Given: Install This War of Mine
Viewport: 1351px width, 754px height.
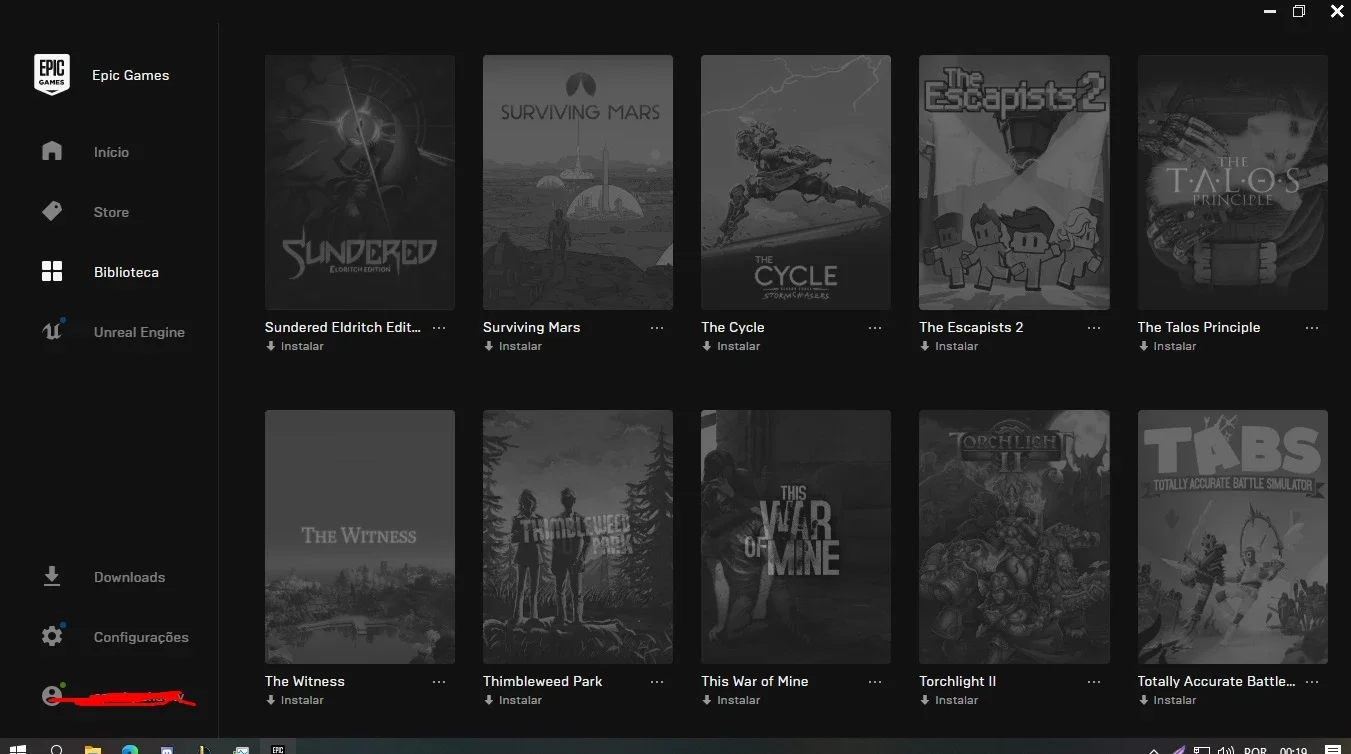Looking at the screenshot, I should point(731,700).
